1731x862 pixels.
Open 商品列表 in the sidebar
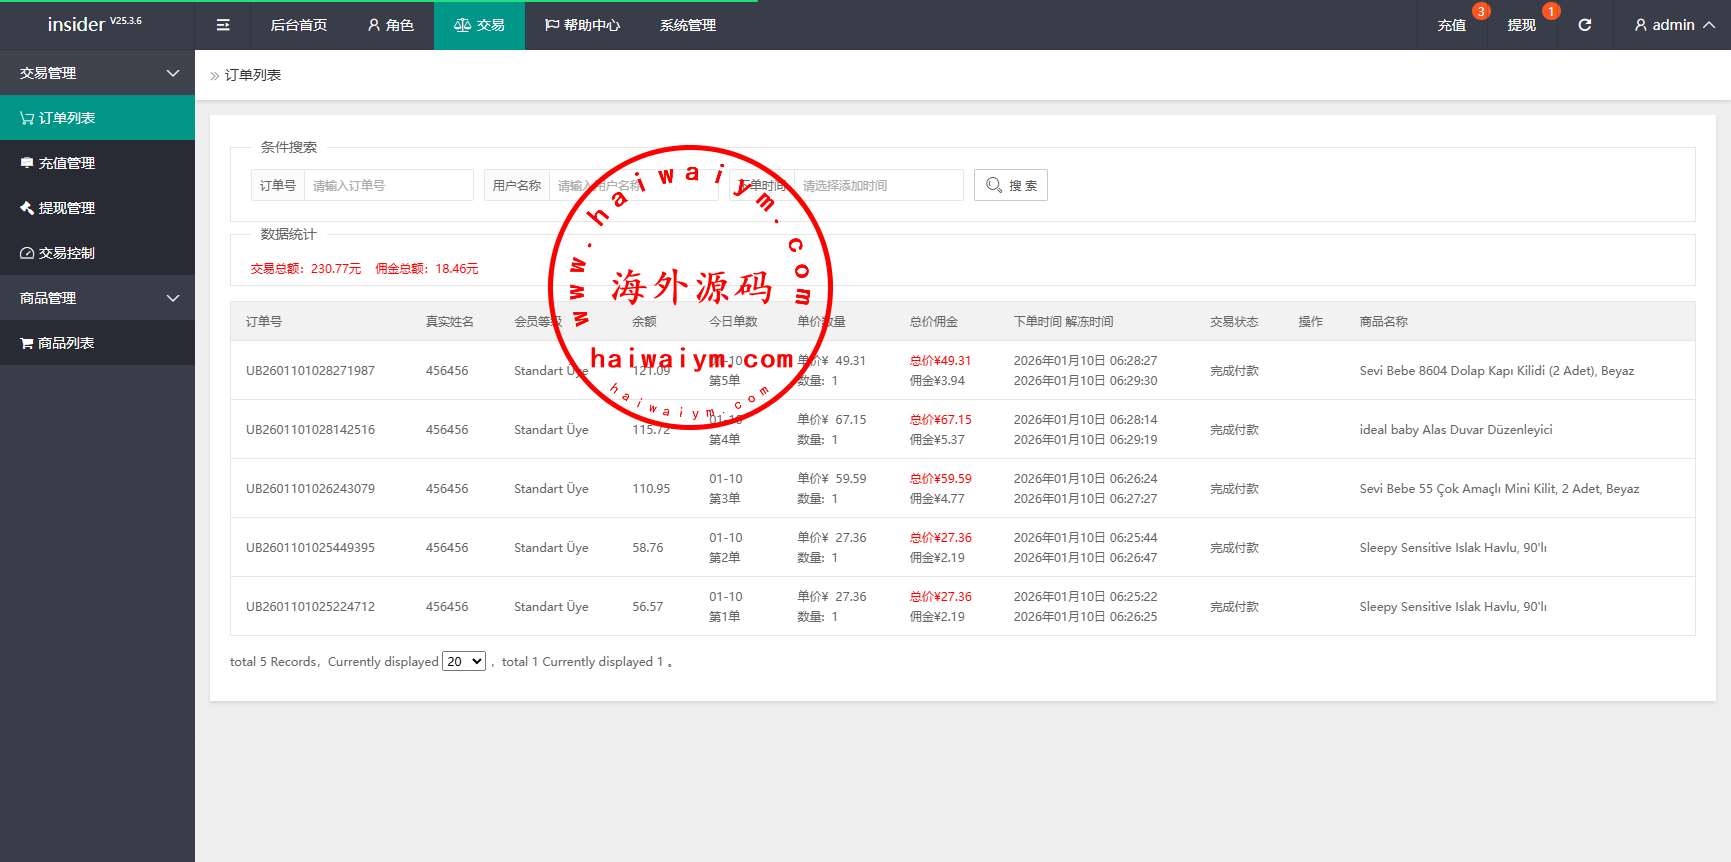pyautogui.click(x=97, y=343)
